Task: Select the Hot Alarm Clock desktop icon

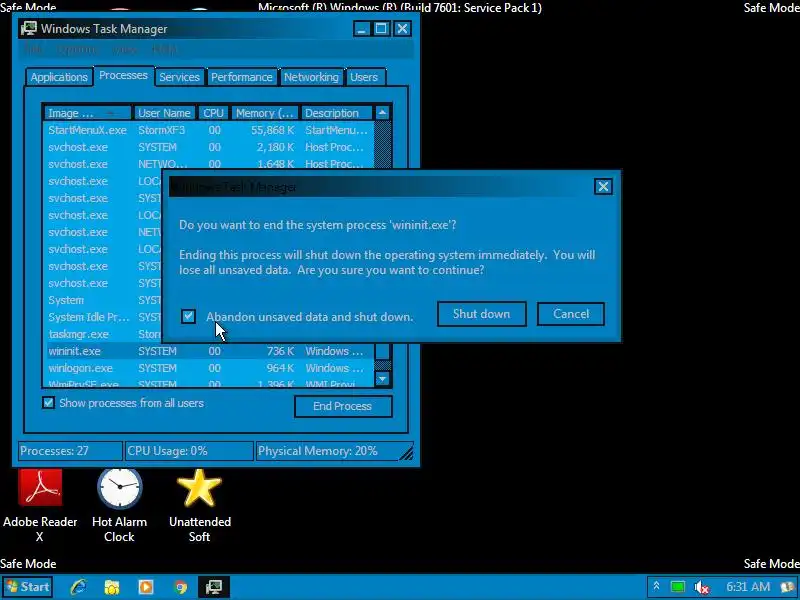Action: pos(119,506)
